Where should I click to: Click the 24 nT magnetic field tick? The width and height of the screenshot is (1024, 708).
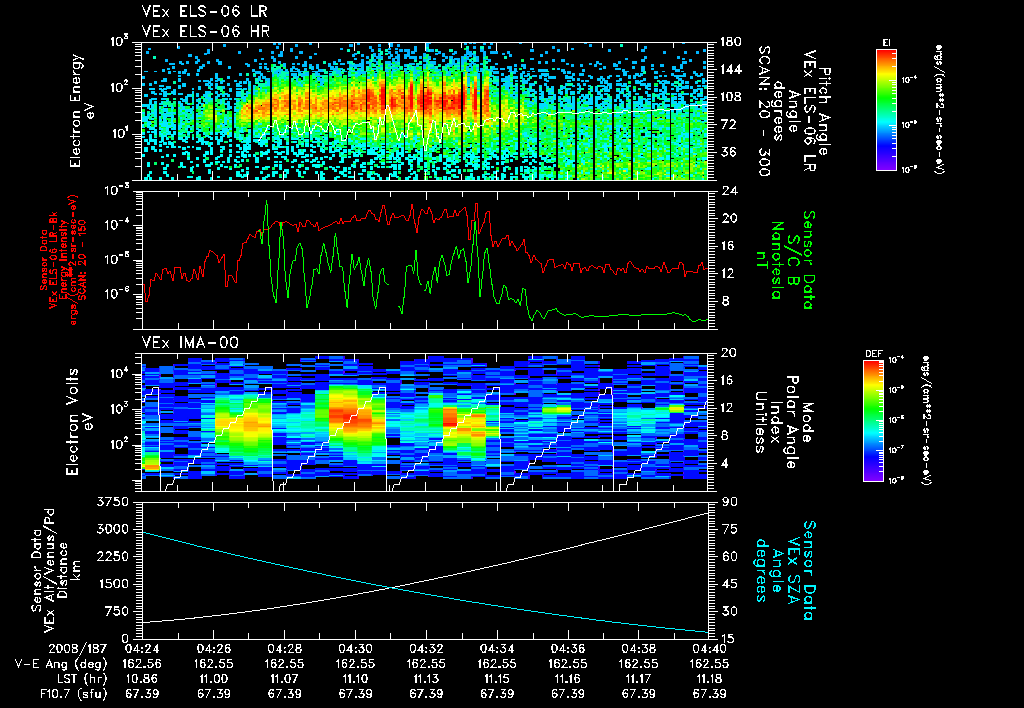pyautogui.click(x=728, y=191)
